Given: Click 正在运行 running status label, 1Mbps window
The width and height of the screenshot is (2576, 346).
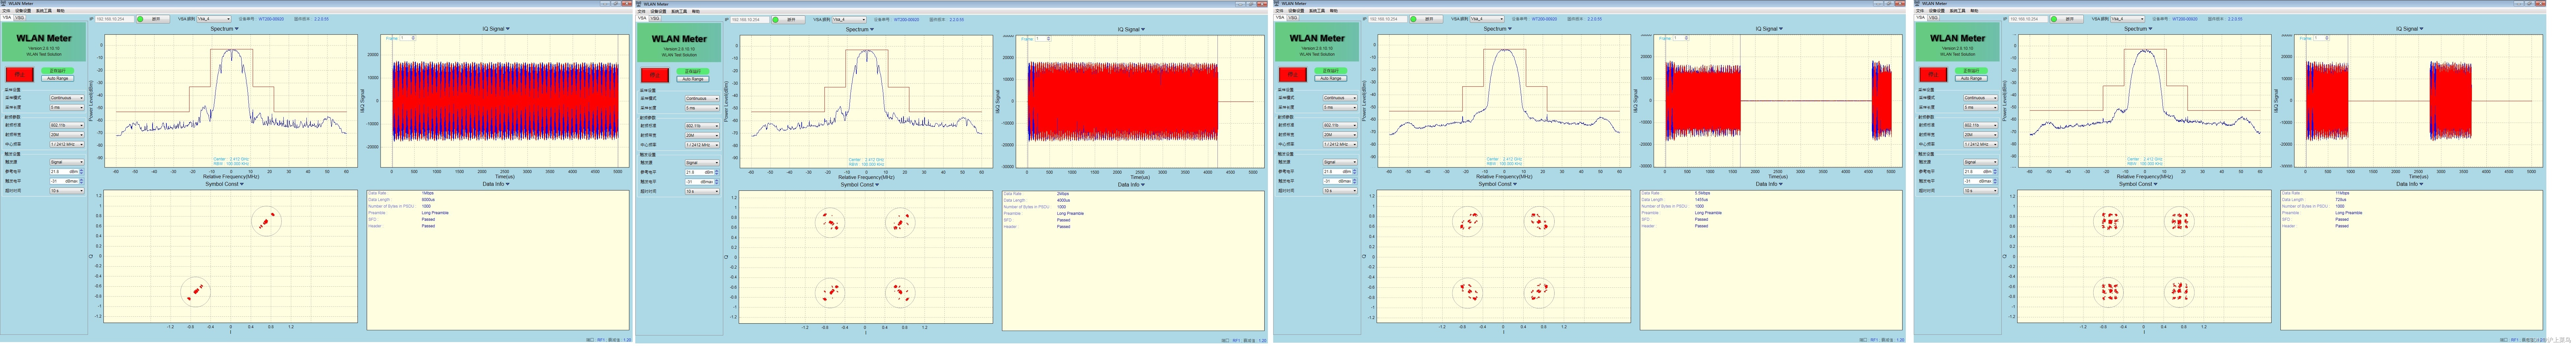Looking at the screenshot, I should point(58,71).
